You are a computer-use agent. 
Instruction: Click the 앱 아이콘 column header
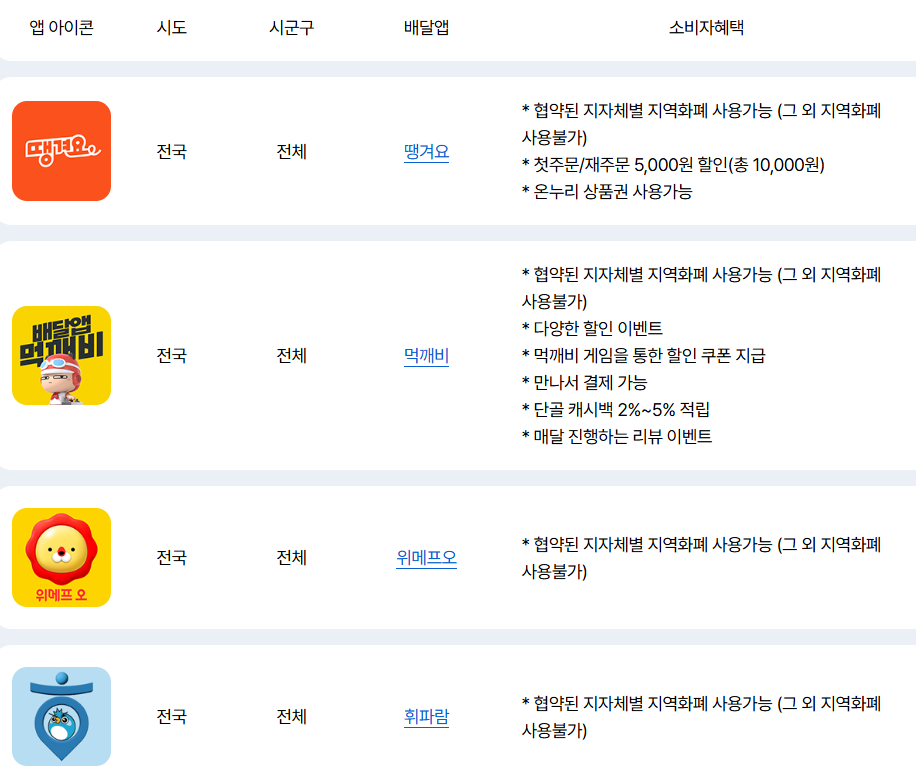click(x=61, y=27)
